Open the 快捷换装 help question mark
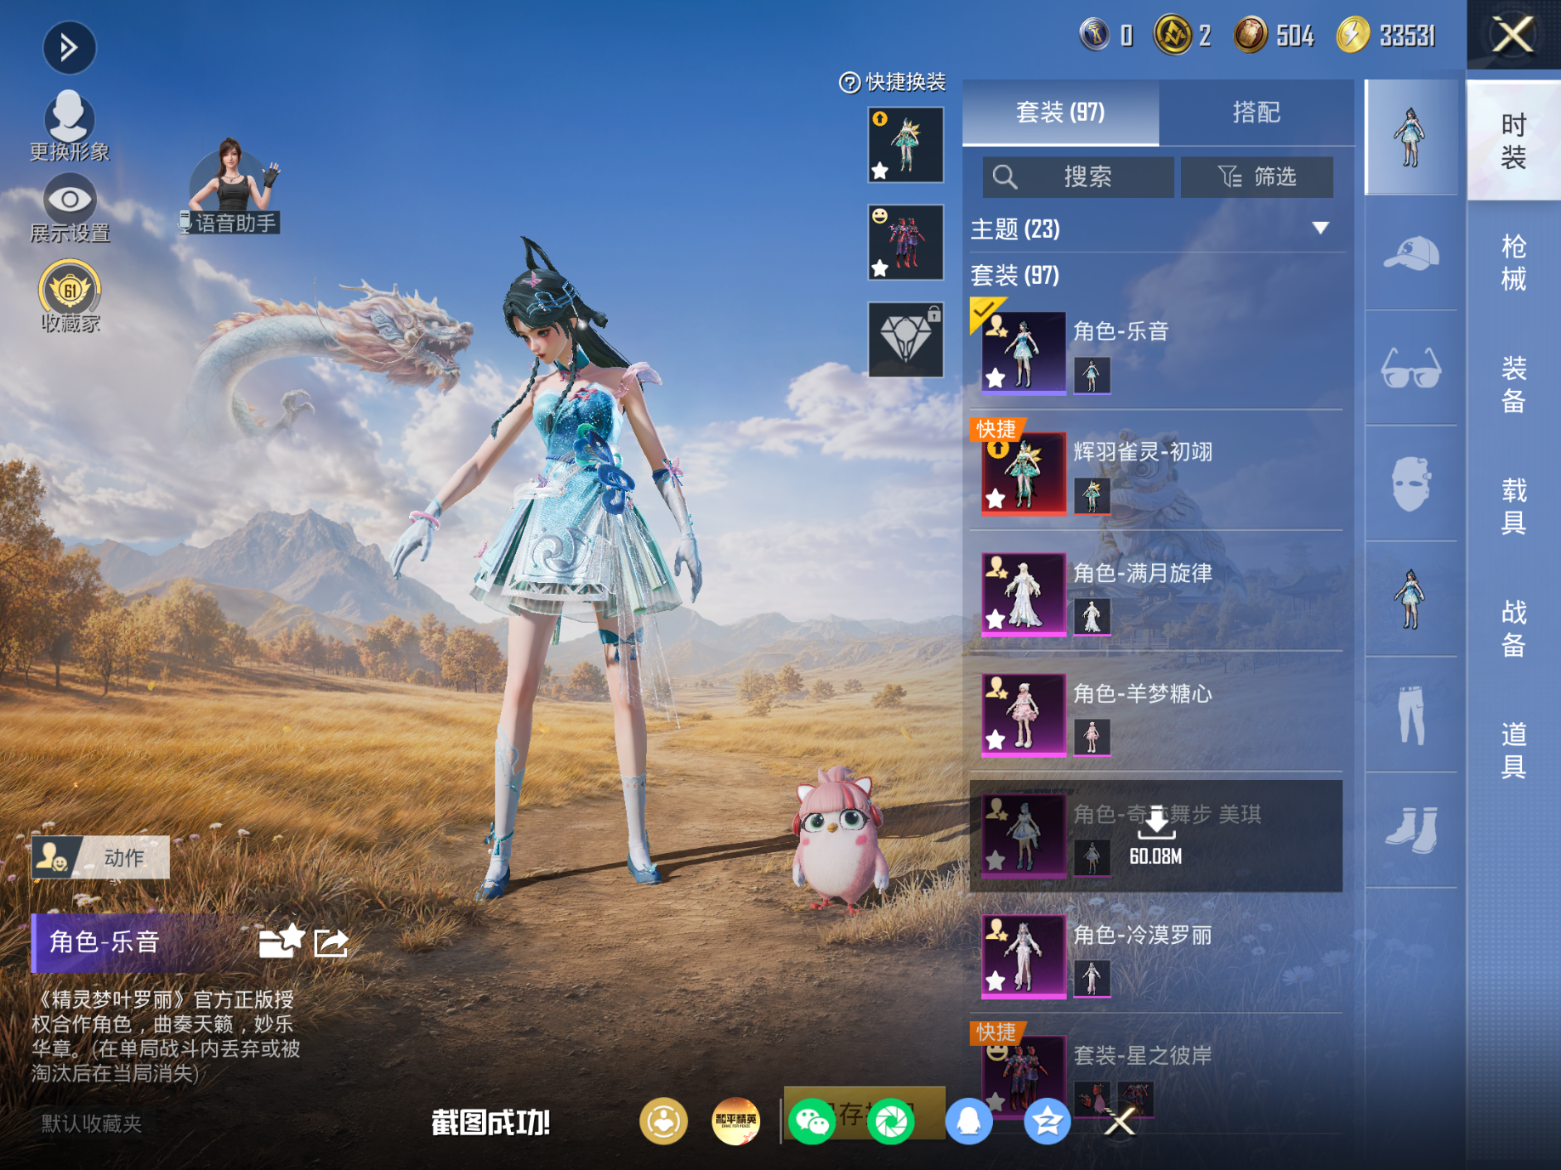This screenshot has width=1561, height=1170. point(849,83)
